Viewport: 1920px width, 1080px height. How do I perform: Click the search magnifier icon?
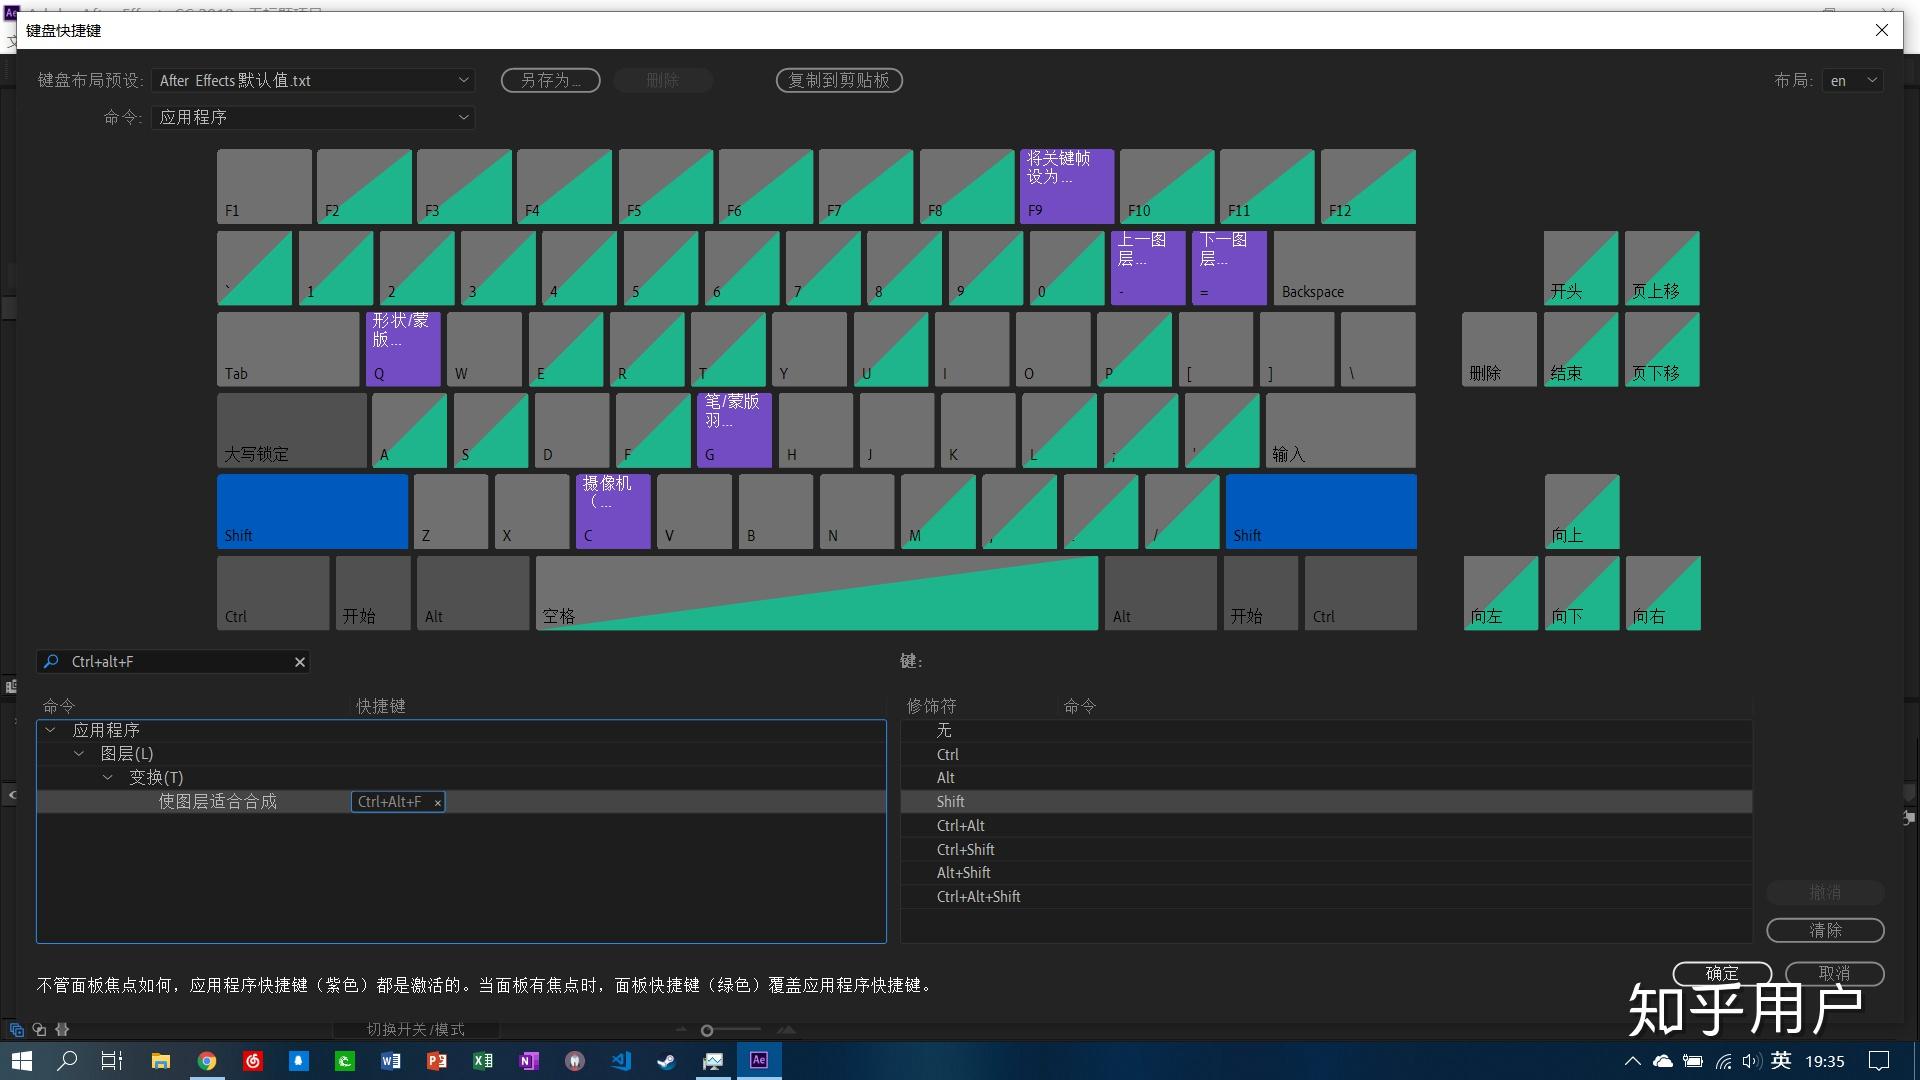[x=52, y=662]
